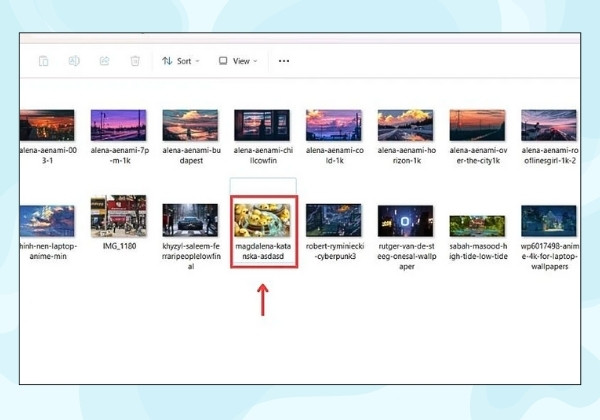The image size is (600, 420).
Task: Click the Rename icon in toolbar
Action: (x=74, y=61)
